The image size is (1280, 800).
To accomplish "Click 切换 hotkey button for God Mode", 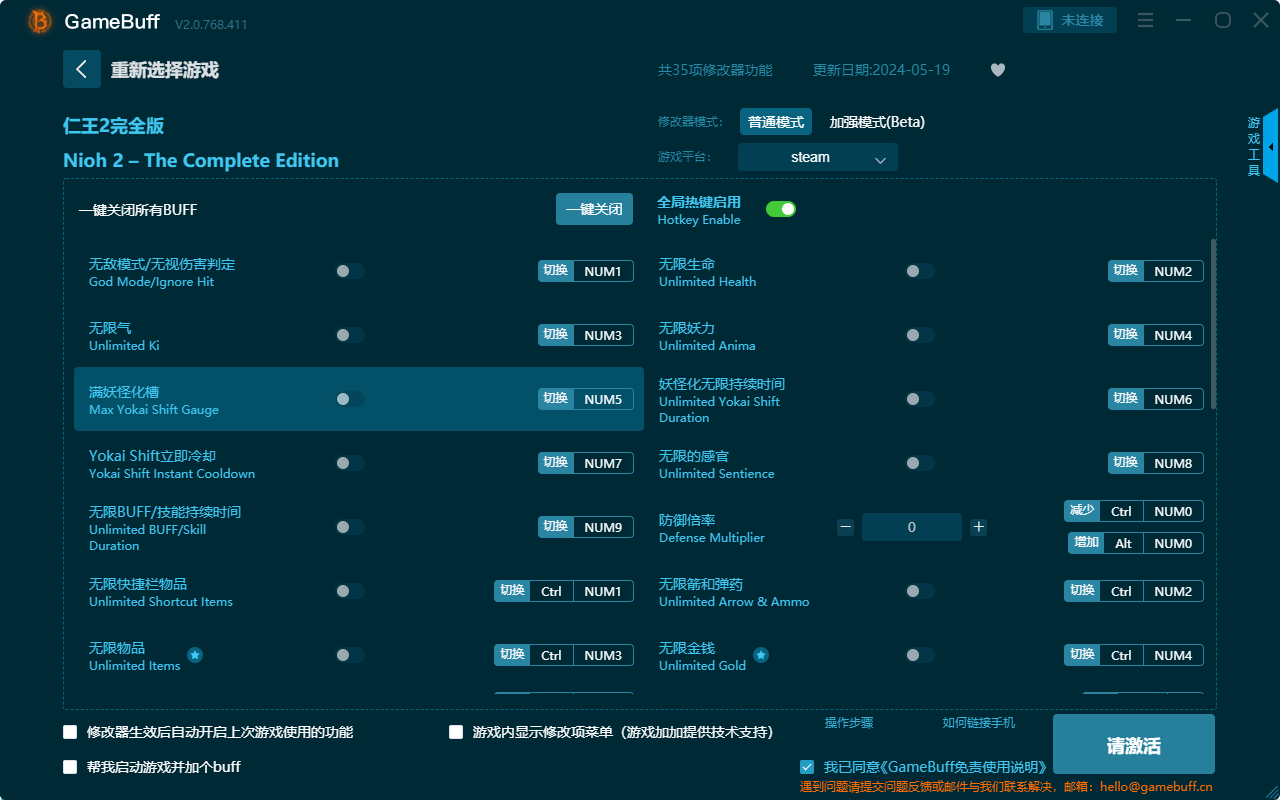I will (556, 271).
